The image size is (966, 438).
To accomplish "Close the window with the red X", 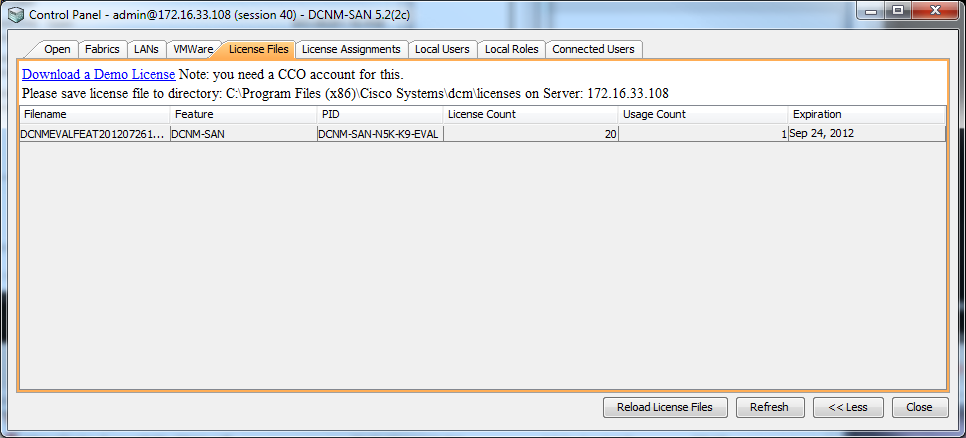I will pos(935,10).
